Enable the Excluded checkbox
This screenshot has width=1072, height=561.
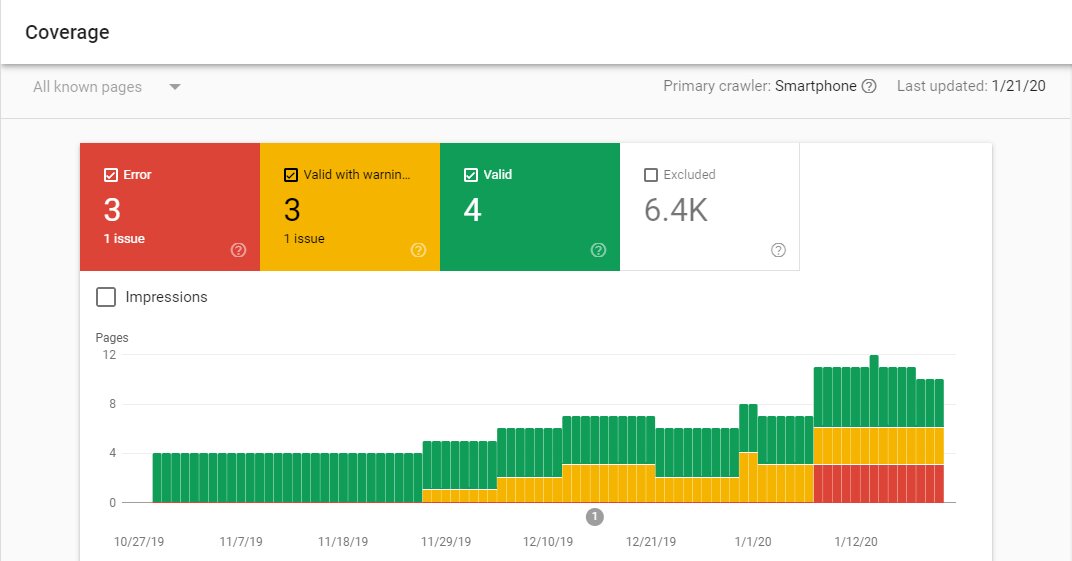tap(651, 175)
